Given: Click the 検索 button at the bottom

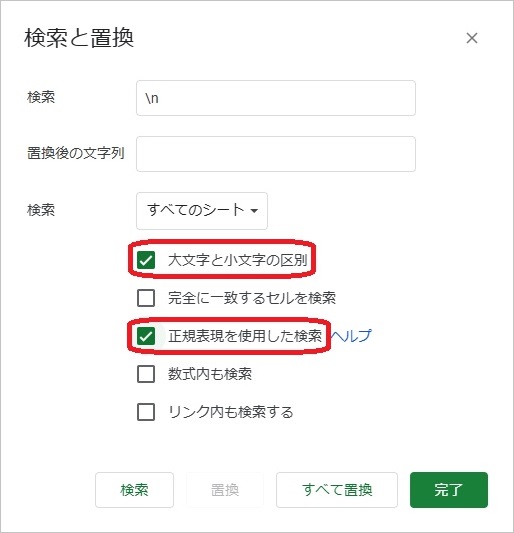Looking at the screenshot, I should (134, 490).
